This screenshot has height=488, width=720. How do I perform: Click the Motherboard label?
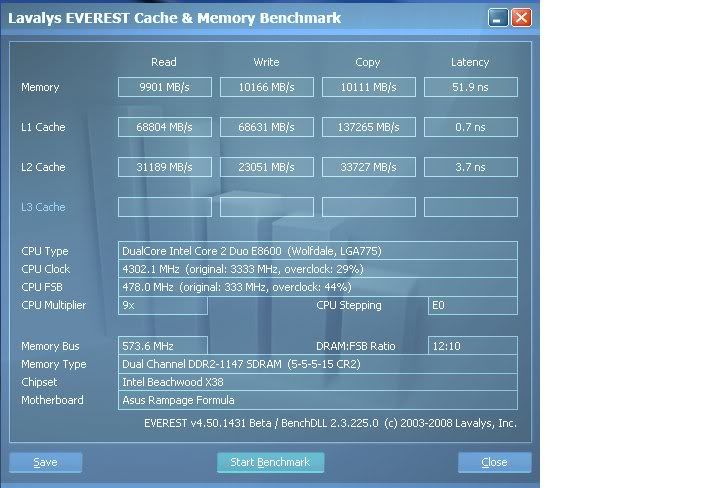[x=52, y=400]
